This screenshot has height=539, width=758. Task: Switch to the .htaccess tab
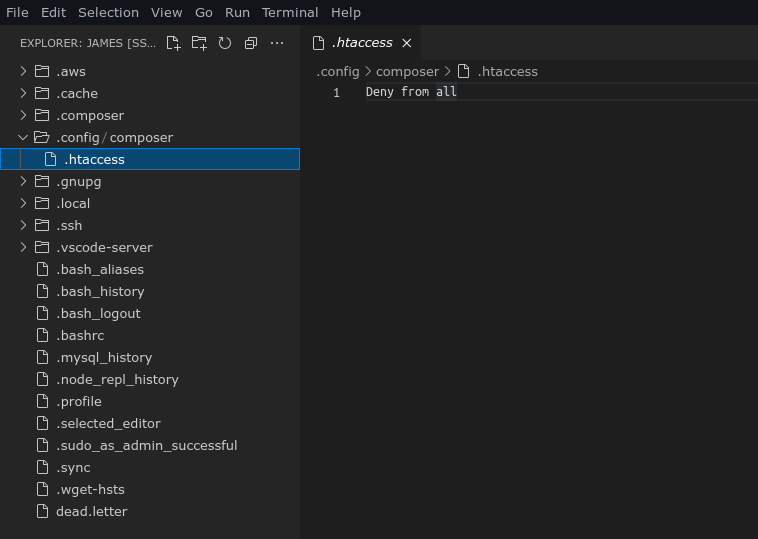[x=361, y=43]
